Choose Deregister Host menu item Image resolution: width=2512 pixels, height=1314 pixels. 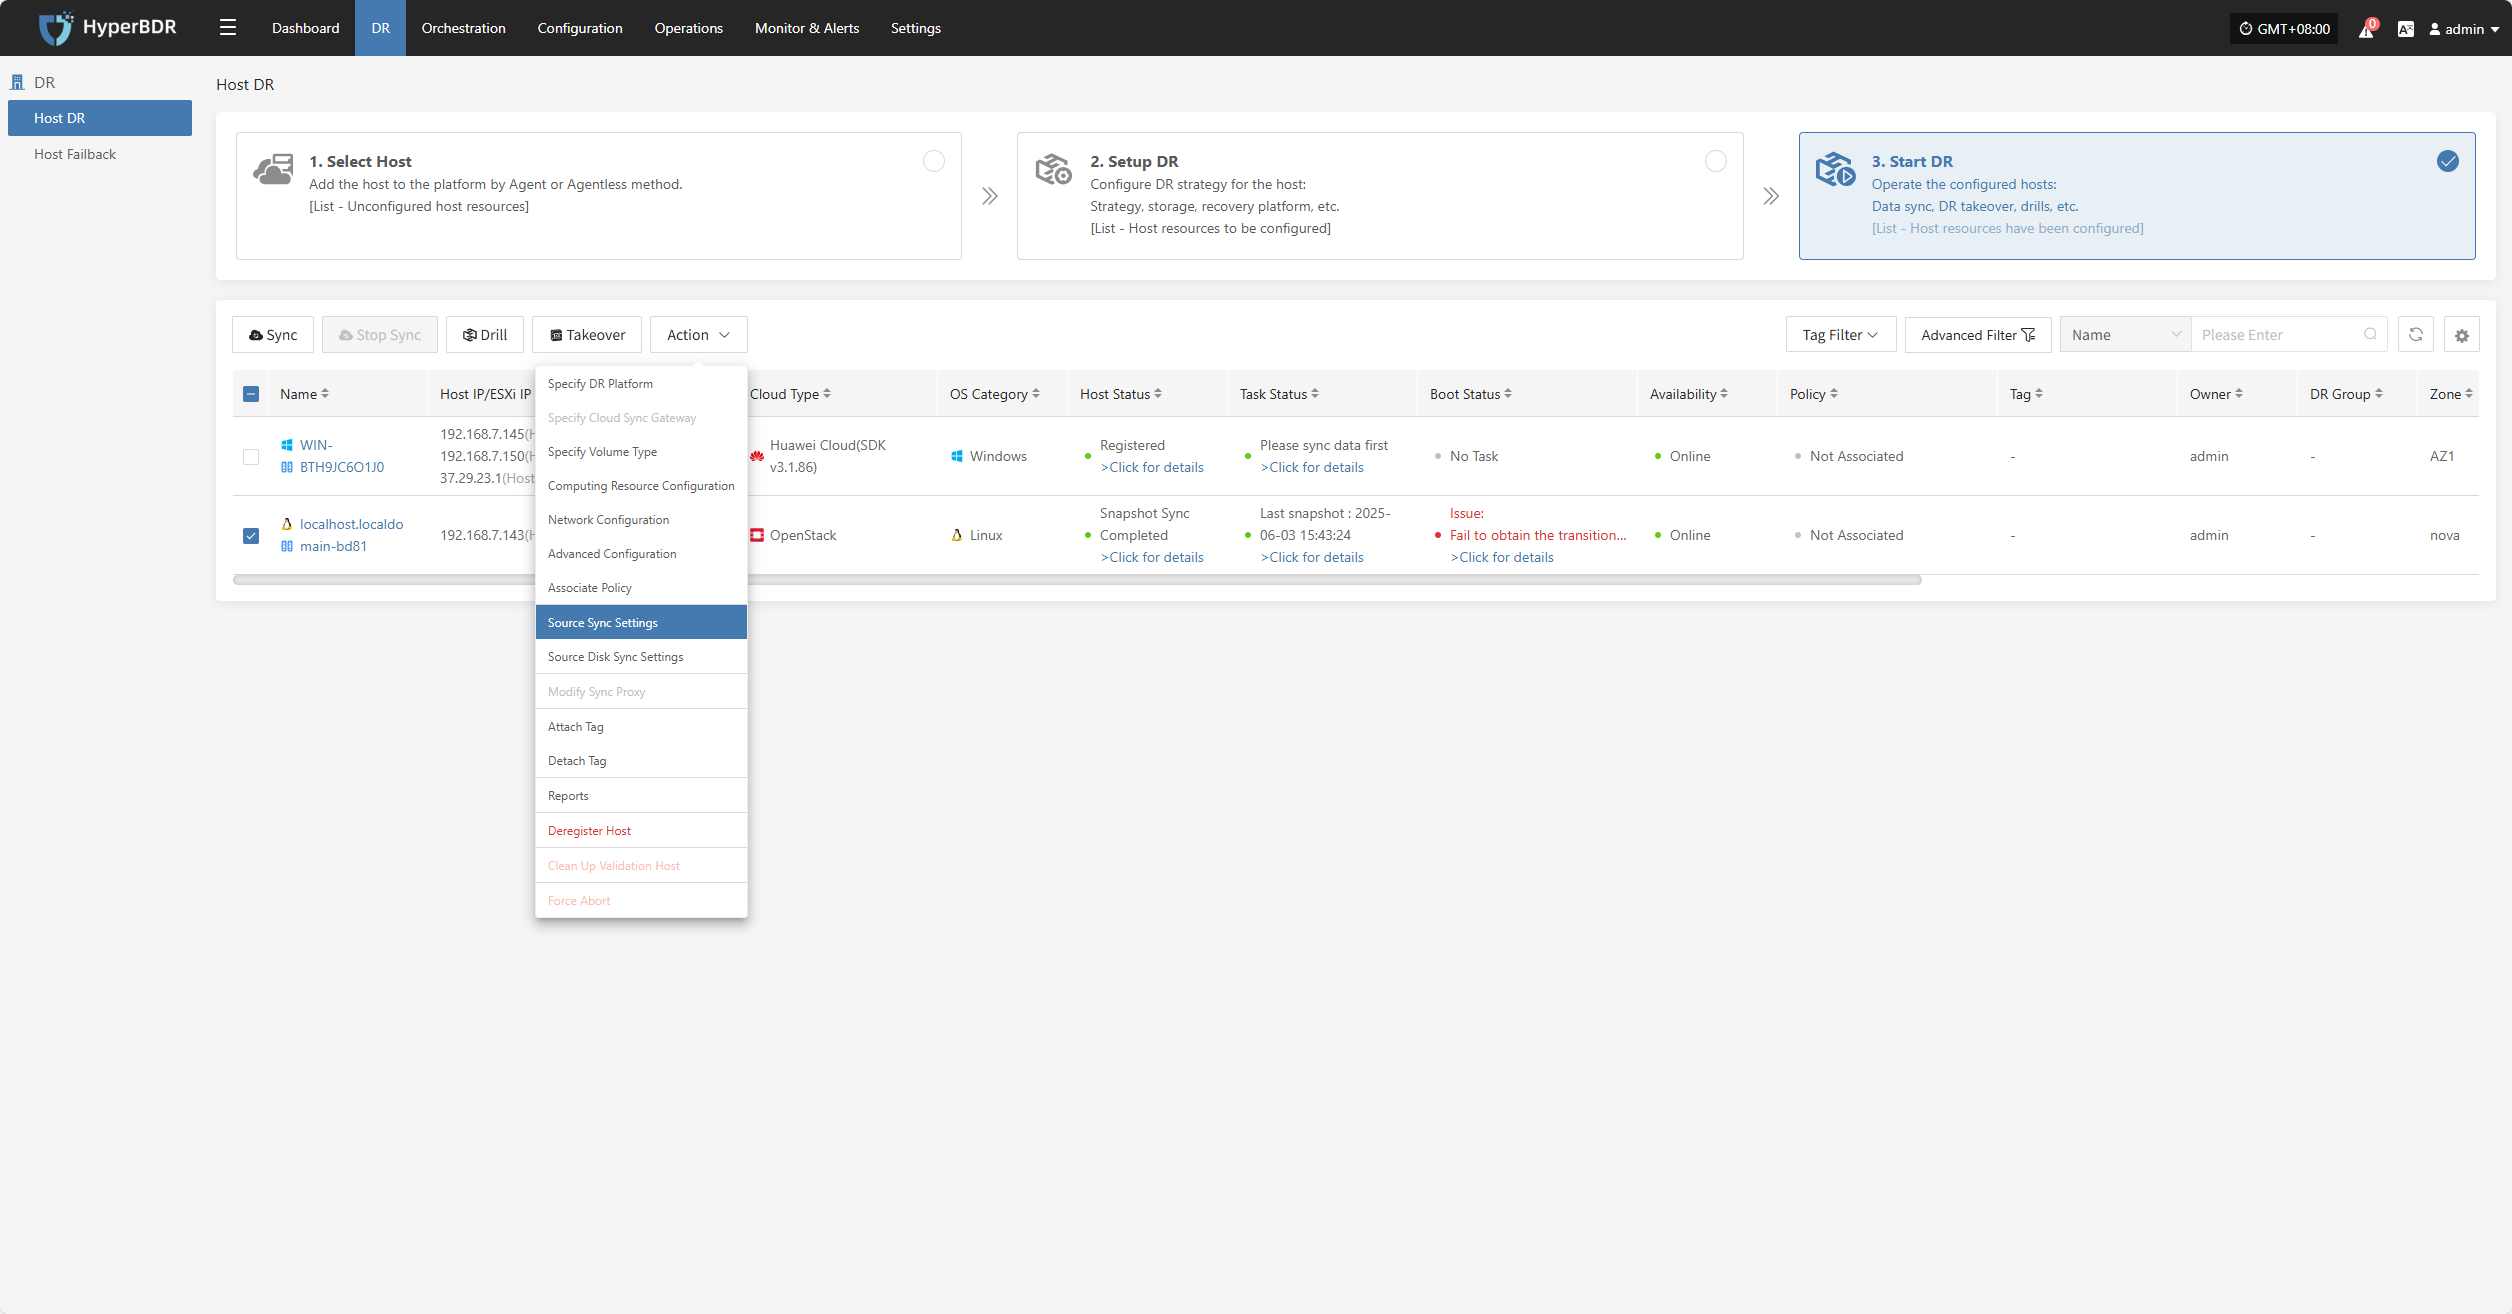(641, 831)
